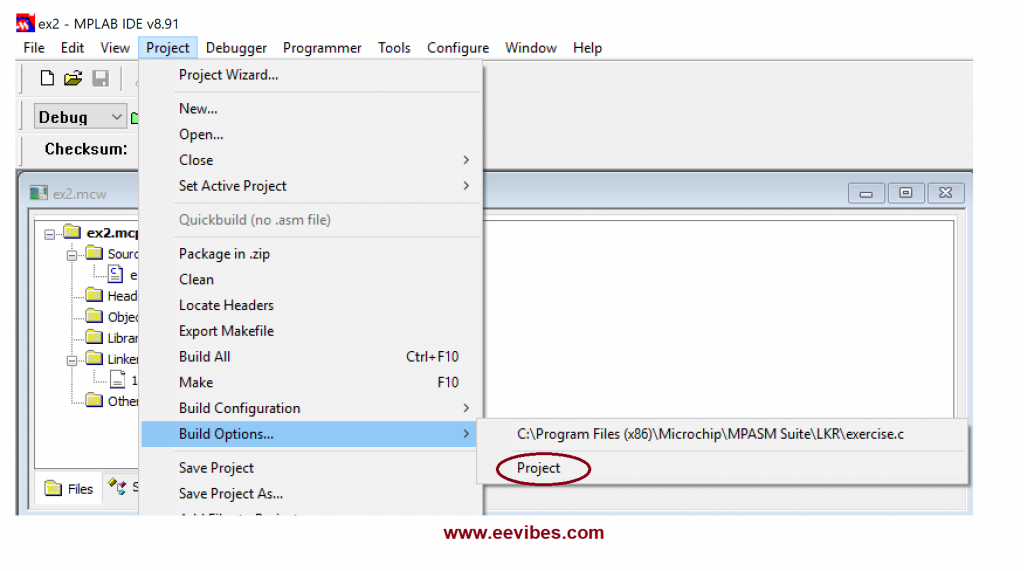The image size is (1024, 571).
Task: Select the Header Files folder icon
Action: (x=95, y=295)
